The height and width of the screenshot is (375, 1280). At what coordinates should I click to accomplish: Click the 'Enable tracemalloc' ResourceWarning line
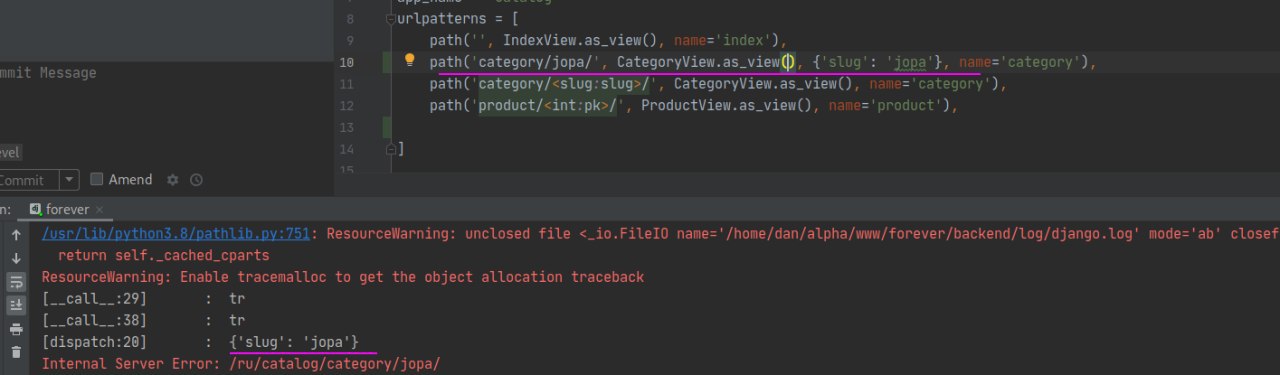(342, 277)
